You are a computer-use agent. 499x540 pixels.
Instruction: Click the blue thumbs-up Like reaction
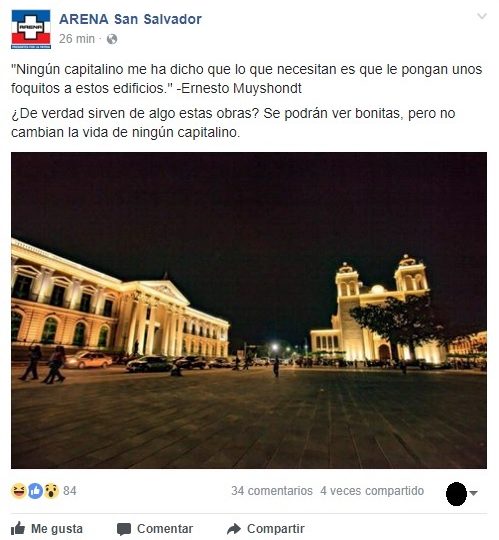coord(35,491)
